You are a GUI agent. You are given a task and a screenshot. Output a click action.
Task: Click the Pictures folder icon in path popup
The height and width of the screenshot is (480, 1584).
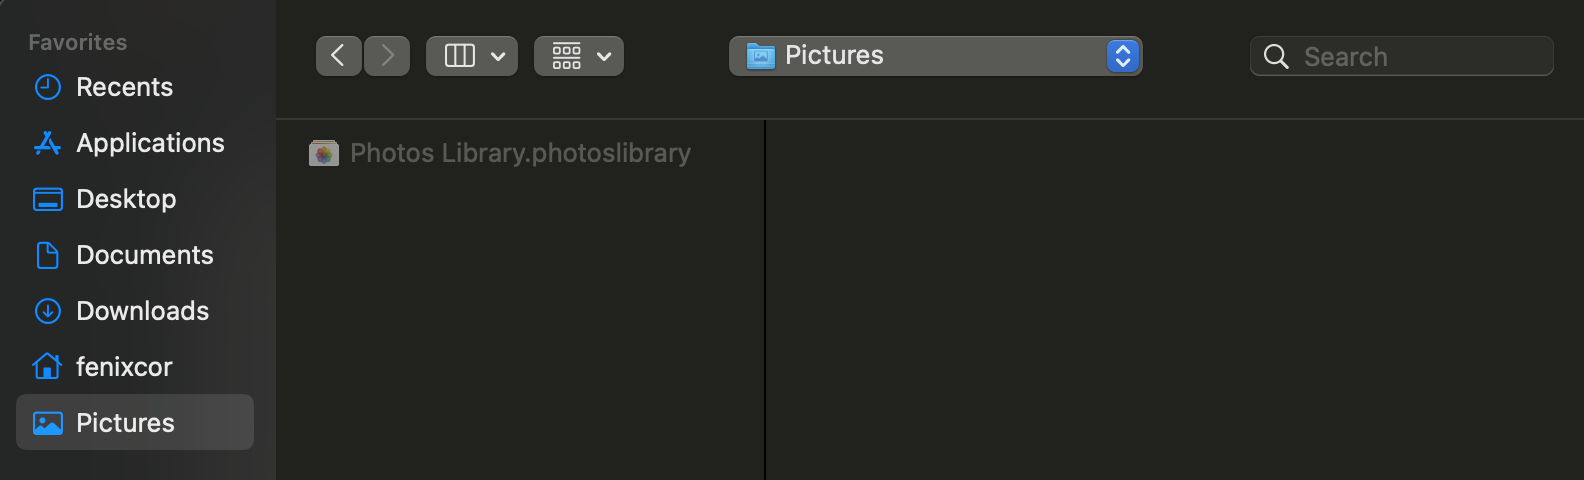[760, 56]
